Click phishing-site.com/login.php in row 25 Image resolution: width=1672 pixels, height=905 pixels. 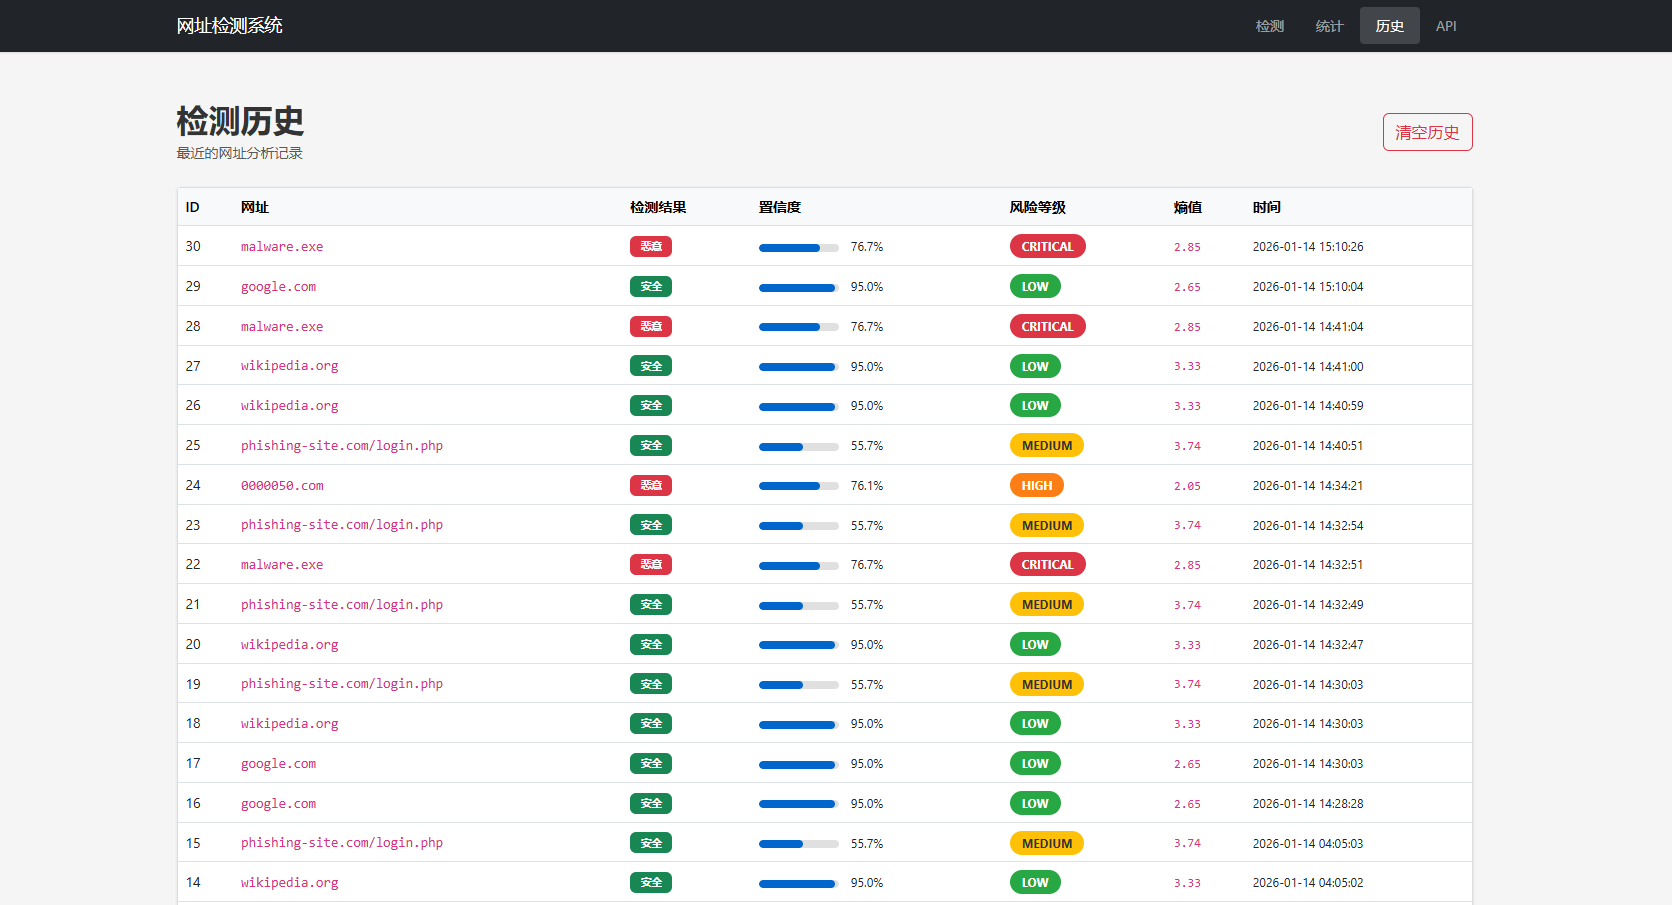point(342,446)
